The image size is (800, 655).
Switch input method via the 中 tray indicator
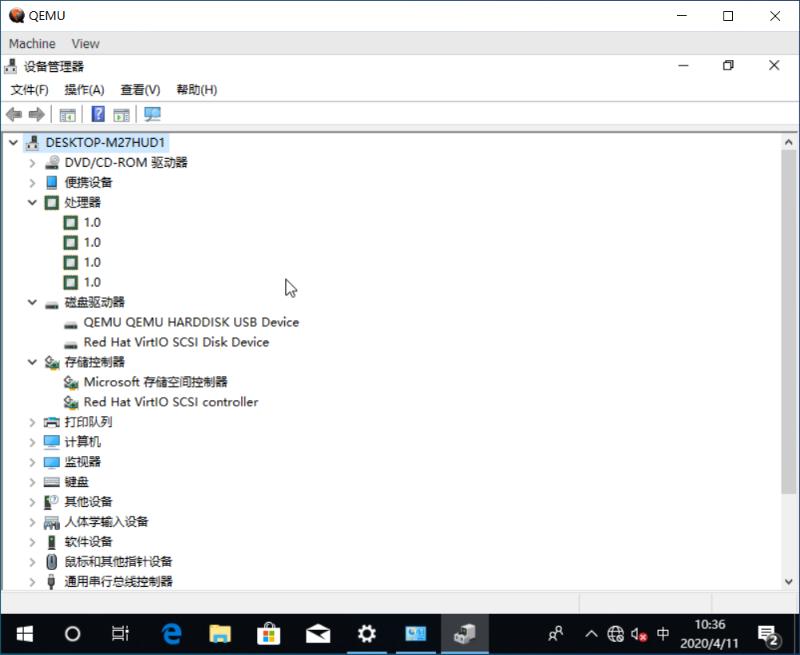[x=662, y=633]
